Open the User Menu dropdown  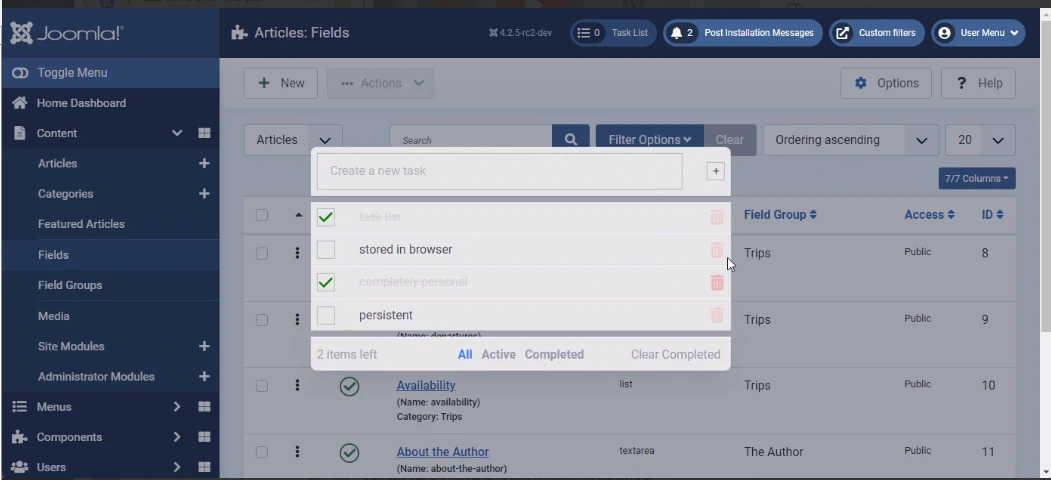click(x=978, y=33)
